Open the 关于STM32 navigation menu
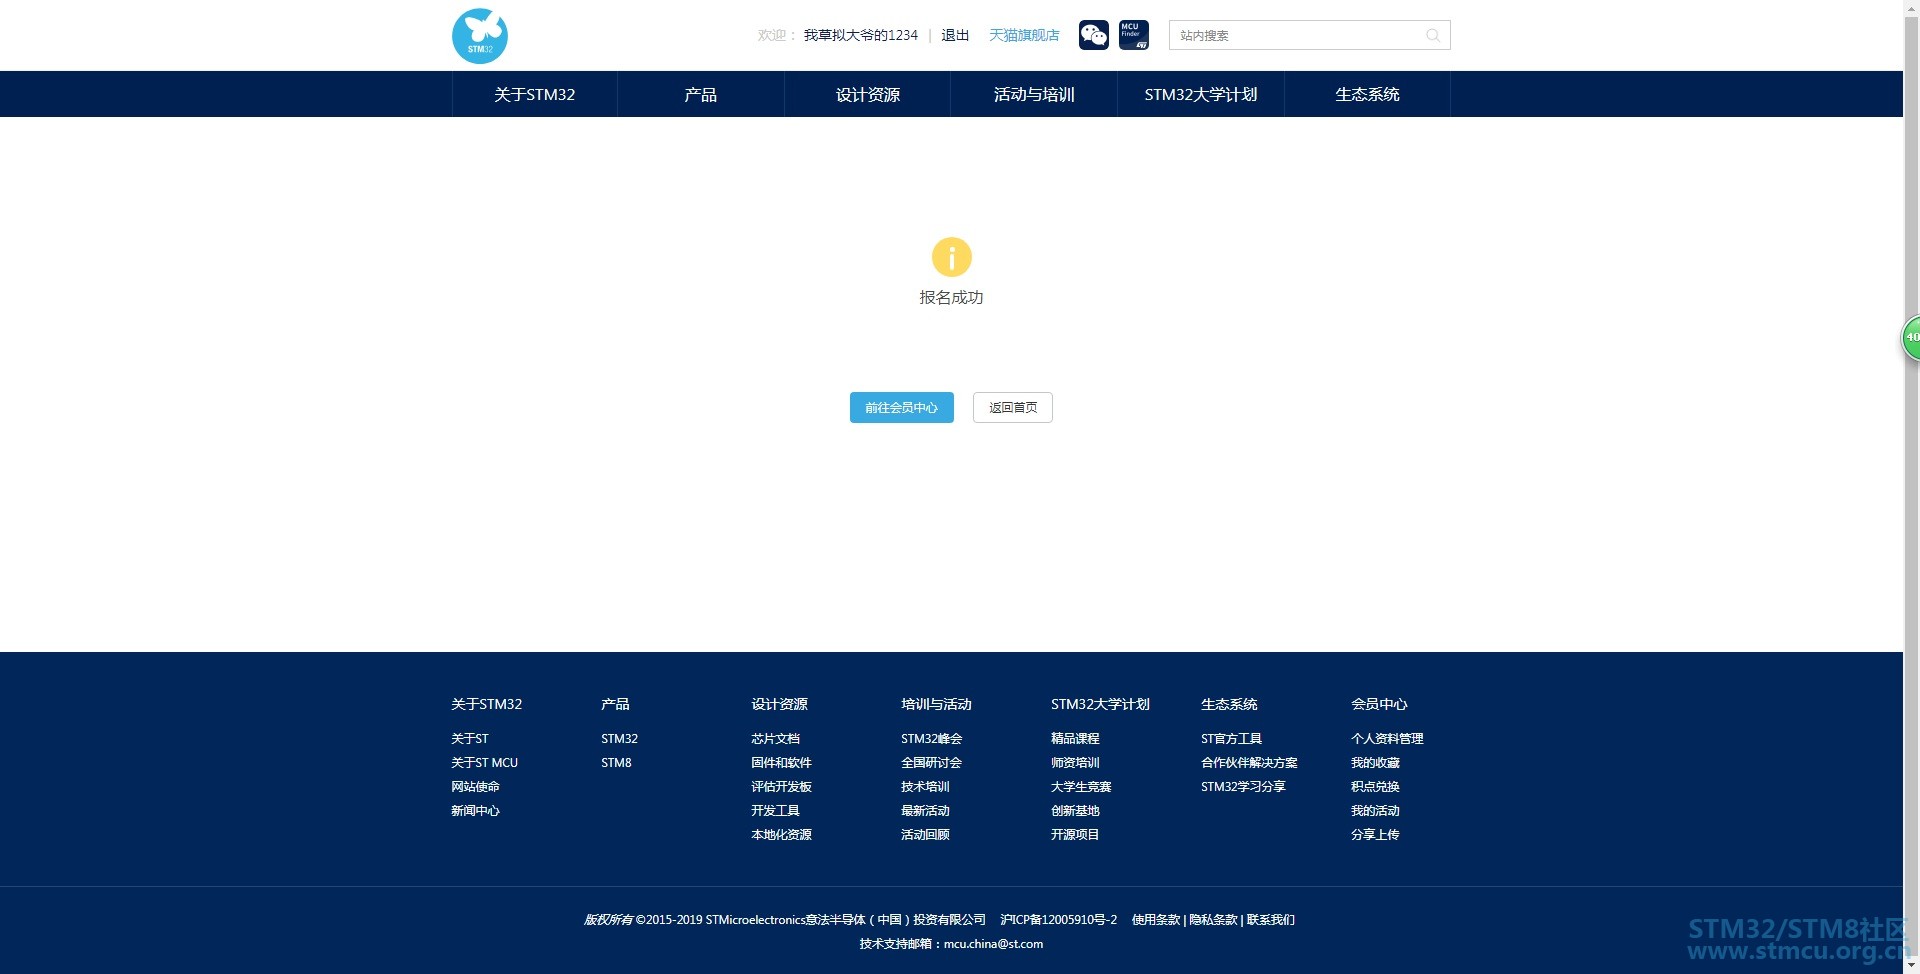Viewport: 1920px width, 974px height. click(x=535, y=94)
